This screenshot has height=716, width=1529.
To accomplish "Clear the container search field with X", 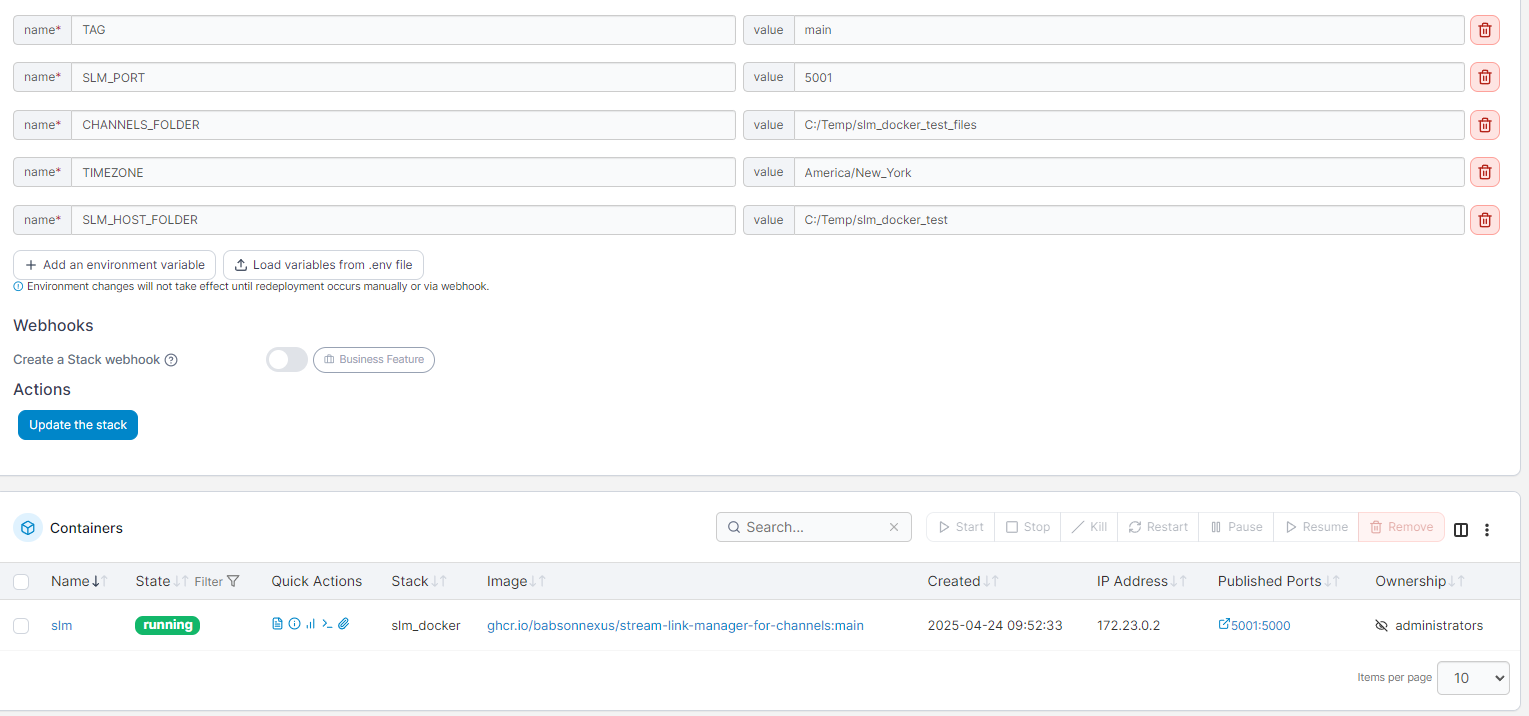I will 895,527.
